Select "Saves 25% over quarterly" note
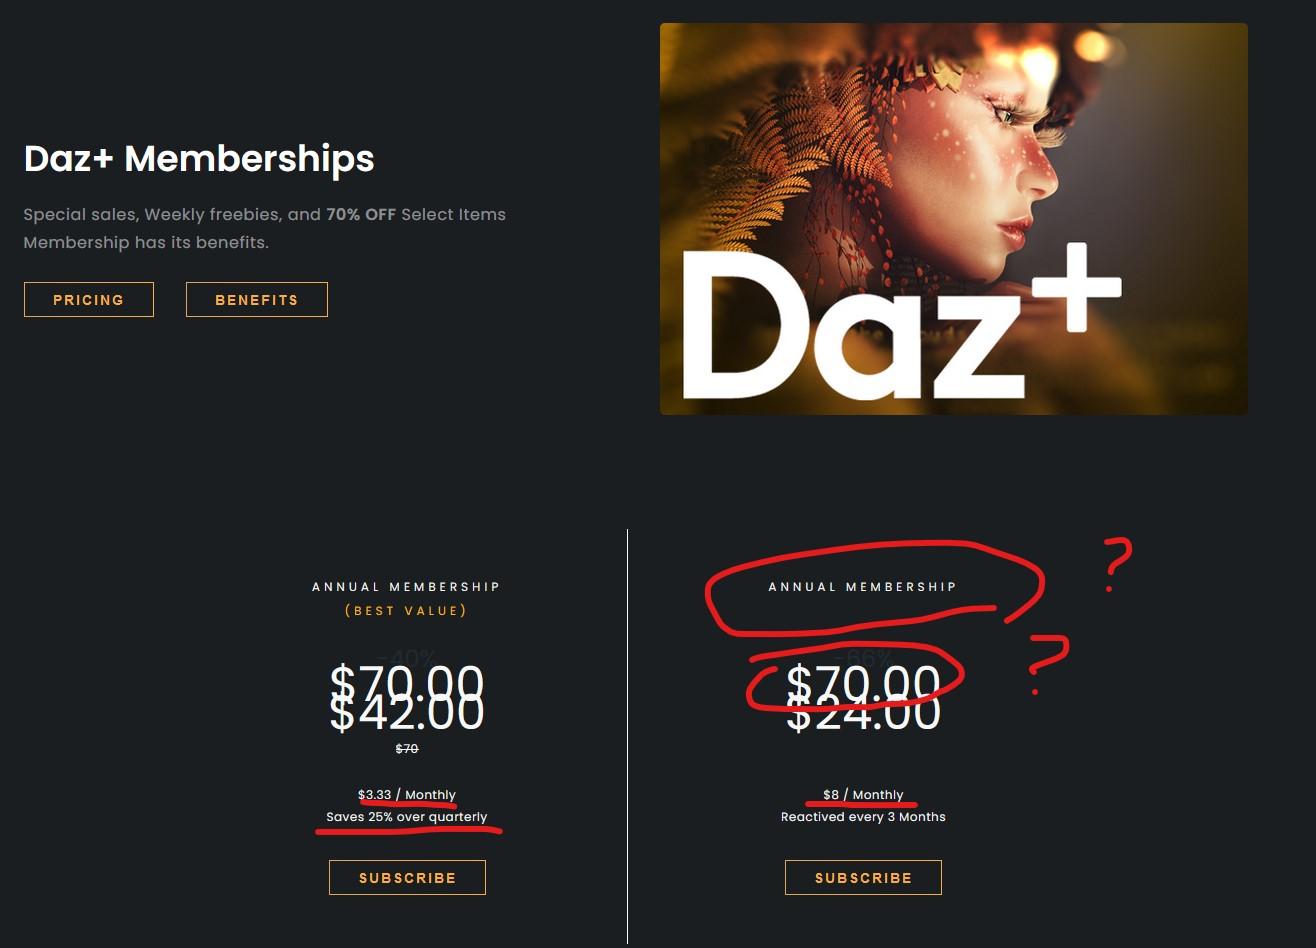The height and width of the screenshot is (948, 1316). pyautogui.click(x=407, y=817)
